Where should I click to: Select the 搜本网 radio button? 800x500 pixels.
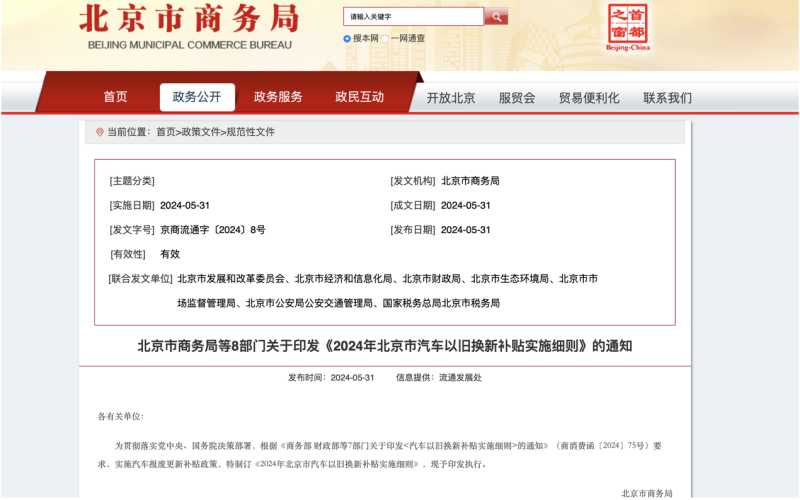click(347, 38)
